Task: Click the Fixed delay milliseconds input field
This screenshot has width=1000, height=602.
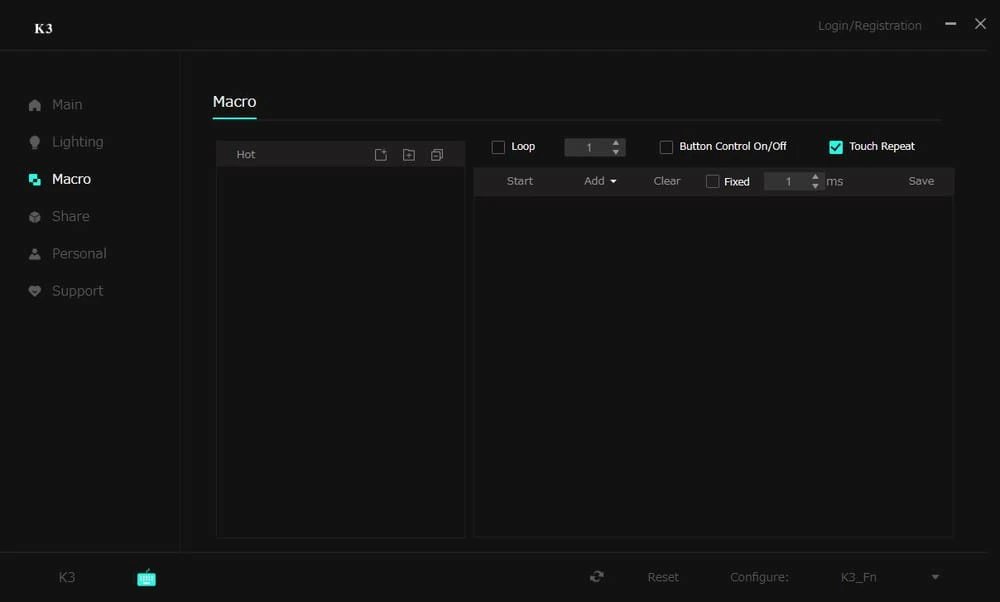Action: point(786,182)
